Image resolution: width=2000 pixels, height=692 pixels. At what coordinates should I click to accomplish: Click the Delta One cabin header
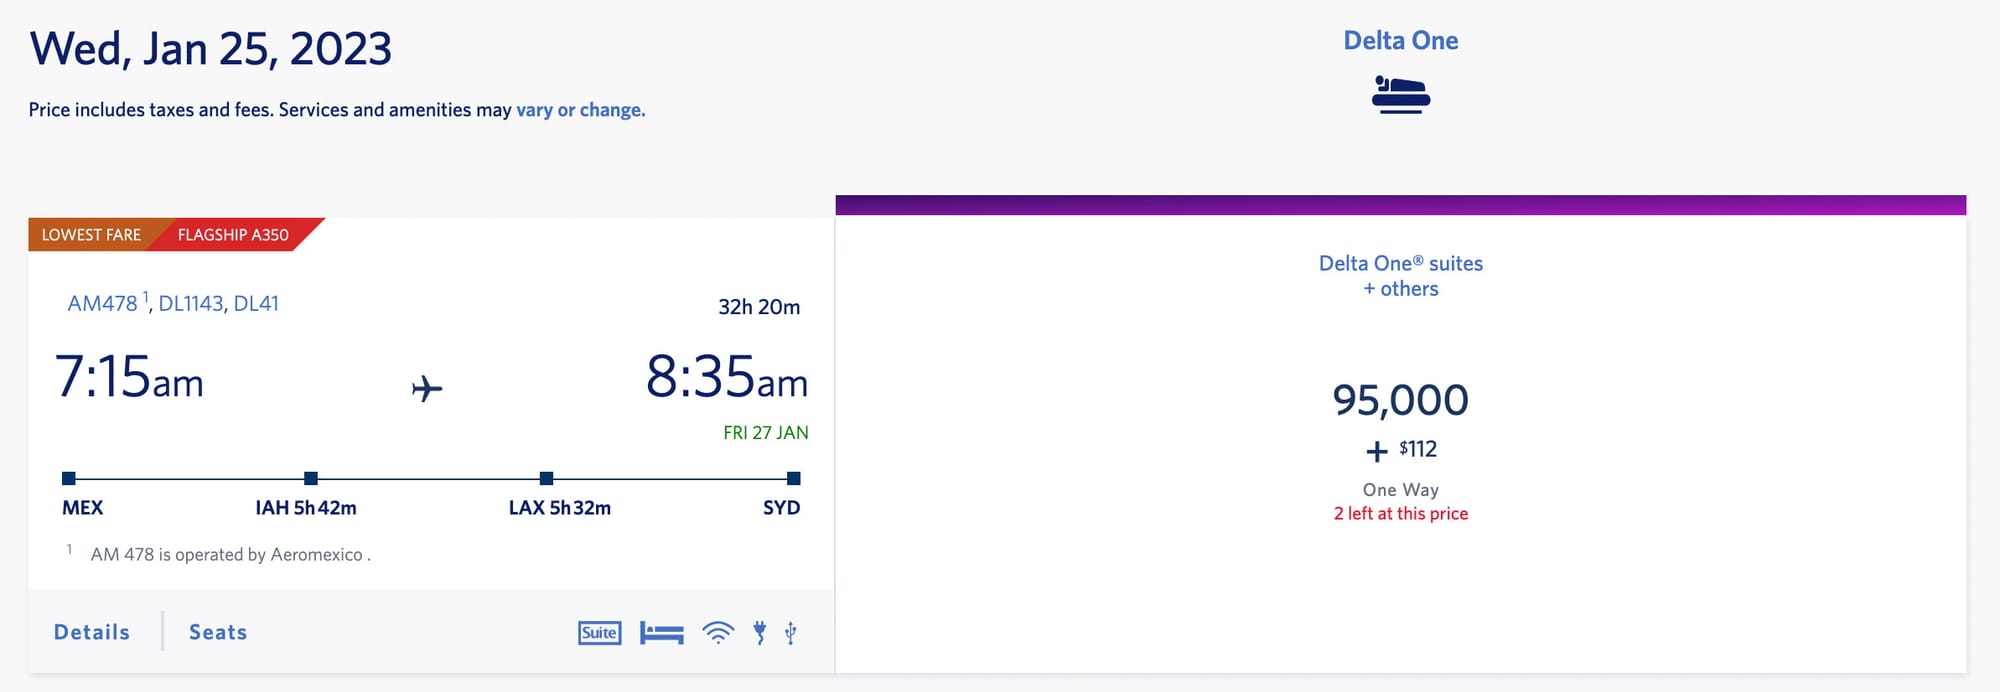point(1401,40)
